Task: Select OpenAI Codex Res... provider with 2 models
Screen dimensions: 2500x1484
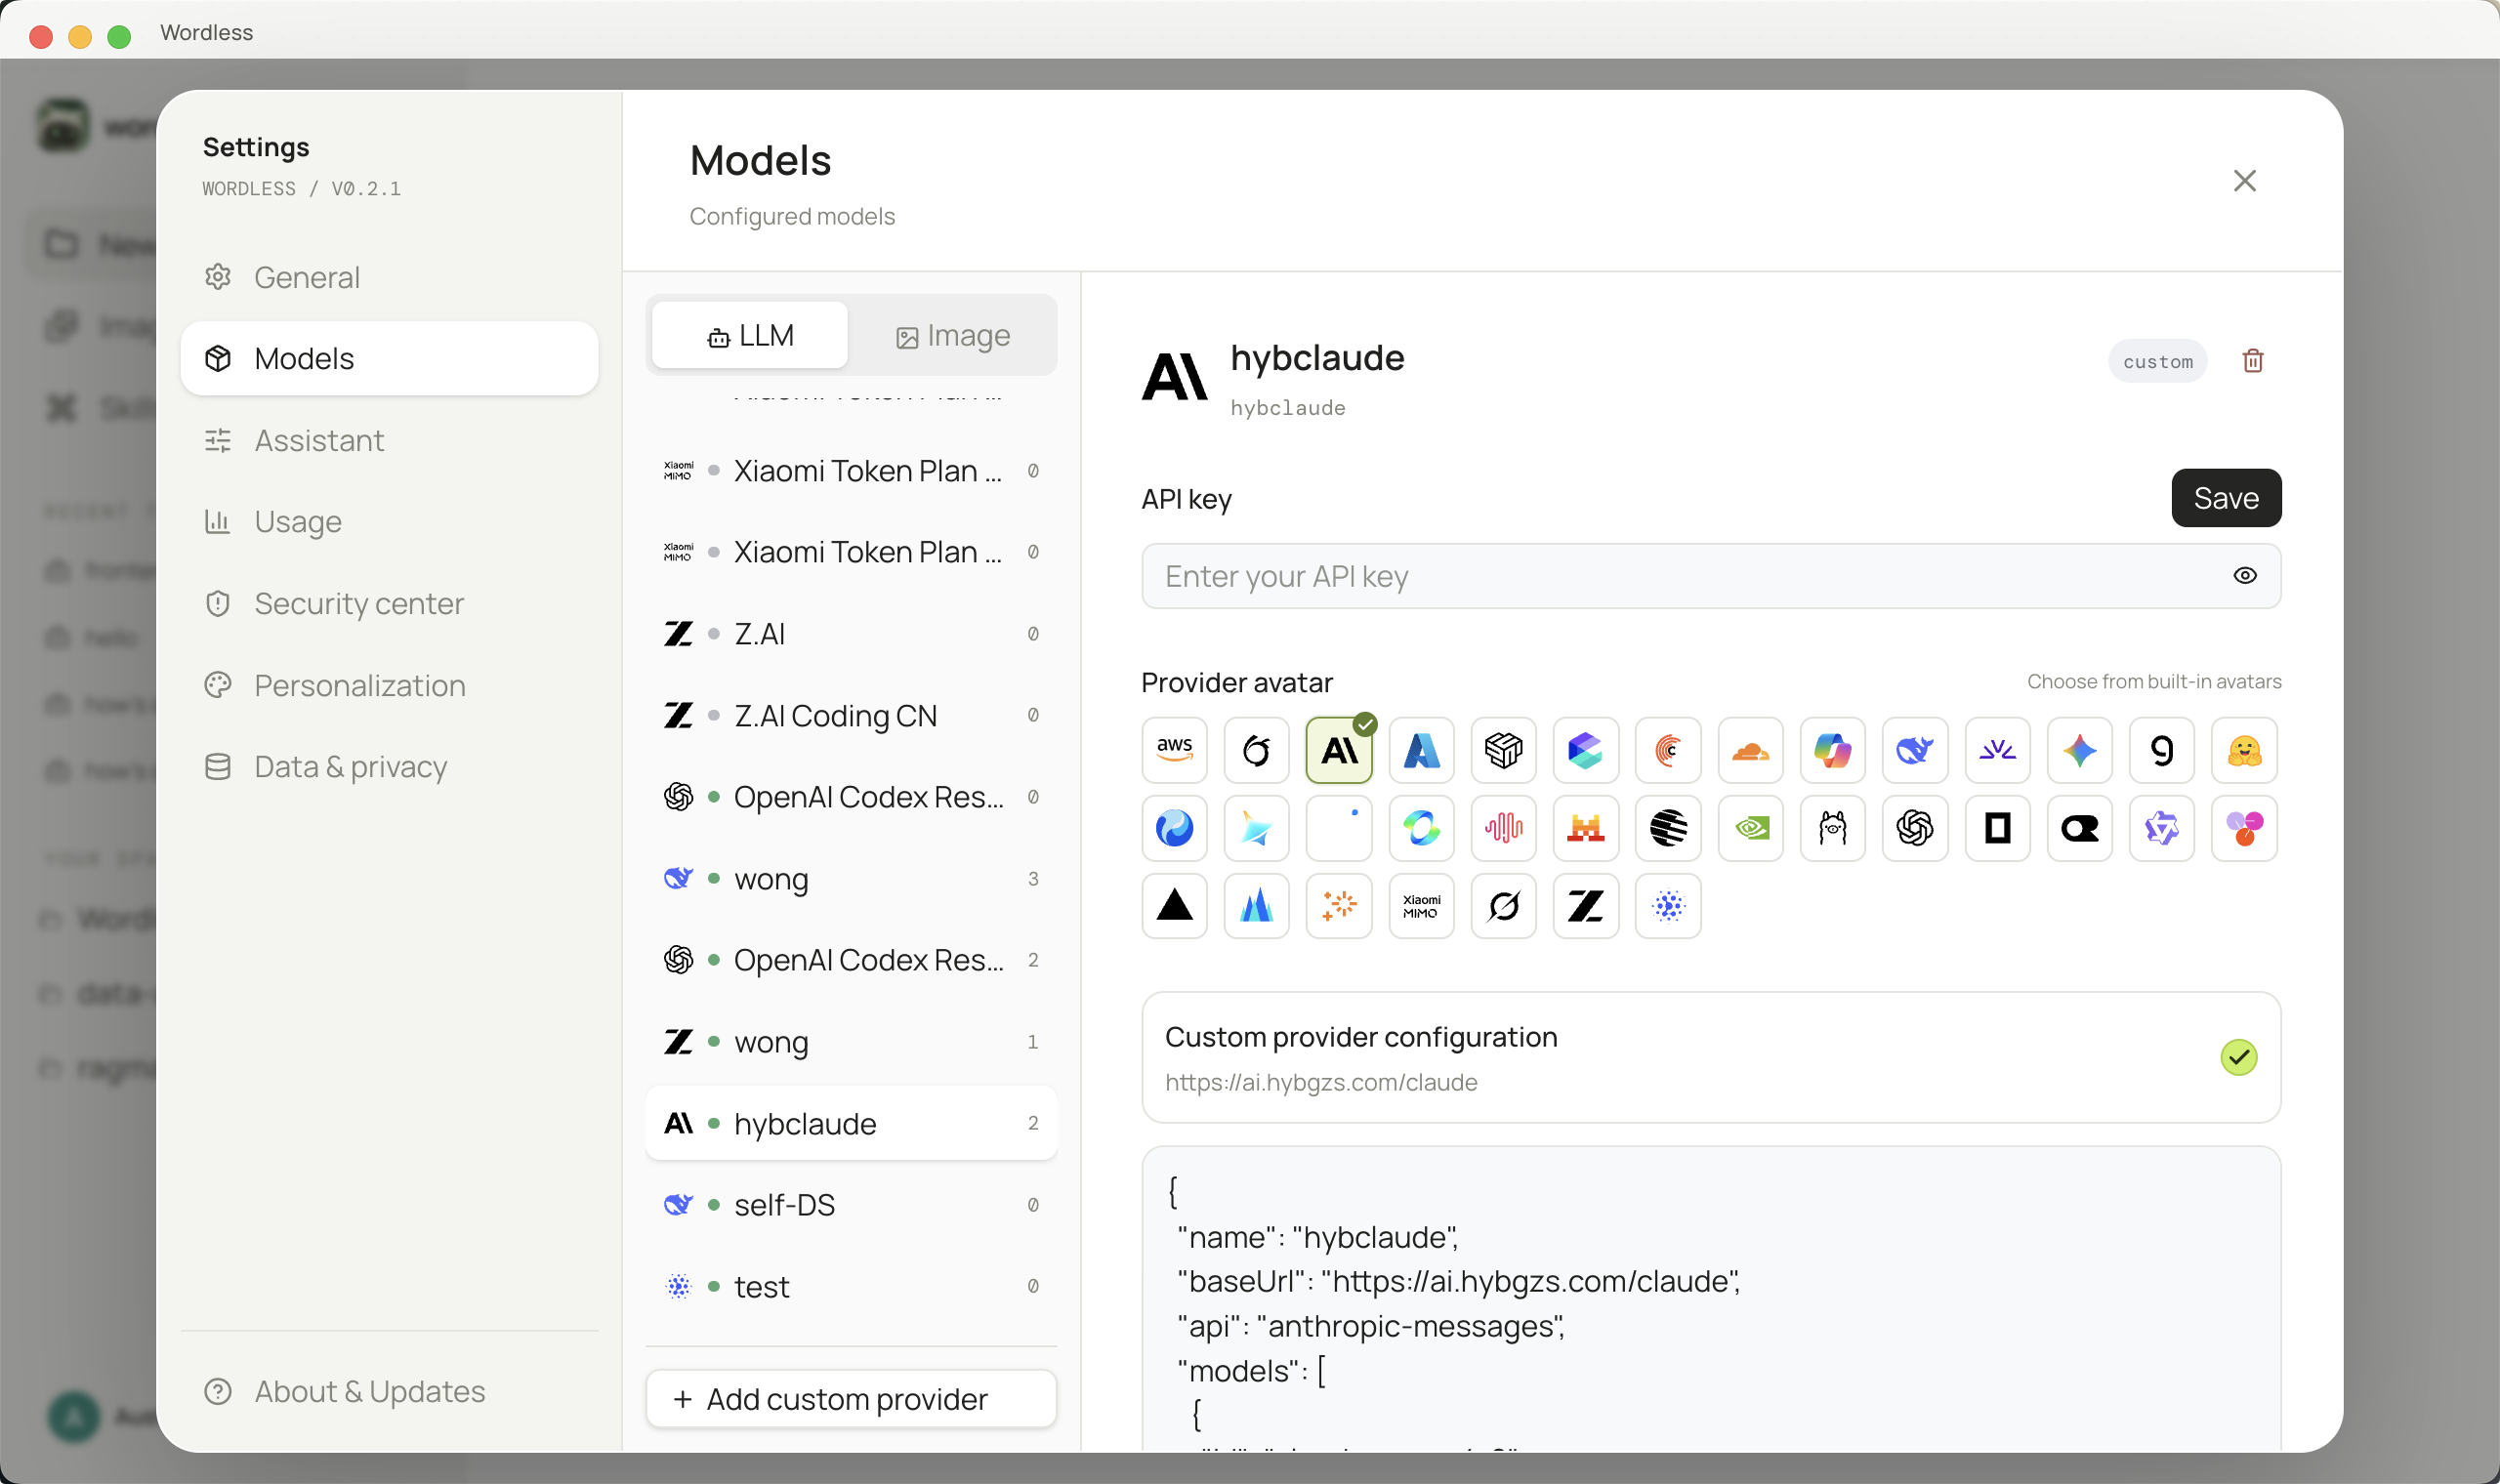Action: [x=851, y=960]
